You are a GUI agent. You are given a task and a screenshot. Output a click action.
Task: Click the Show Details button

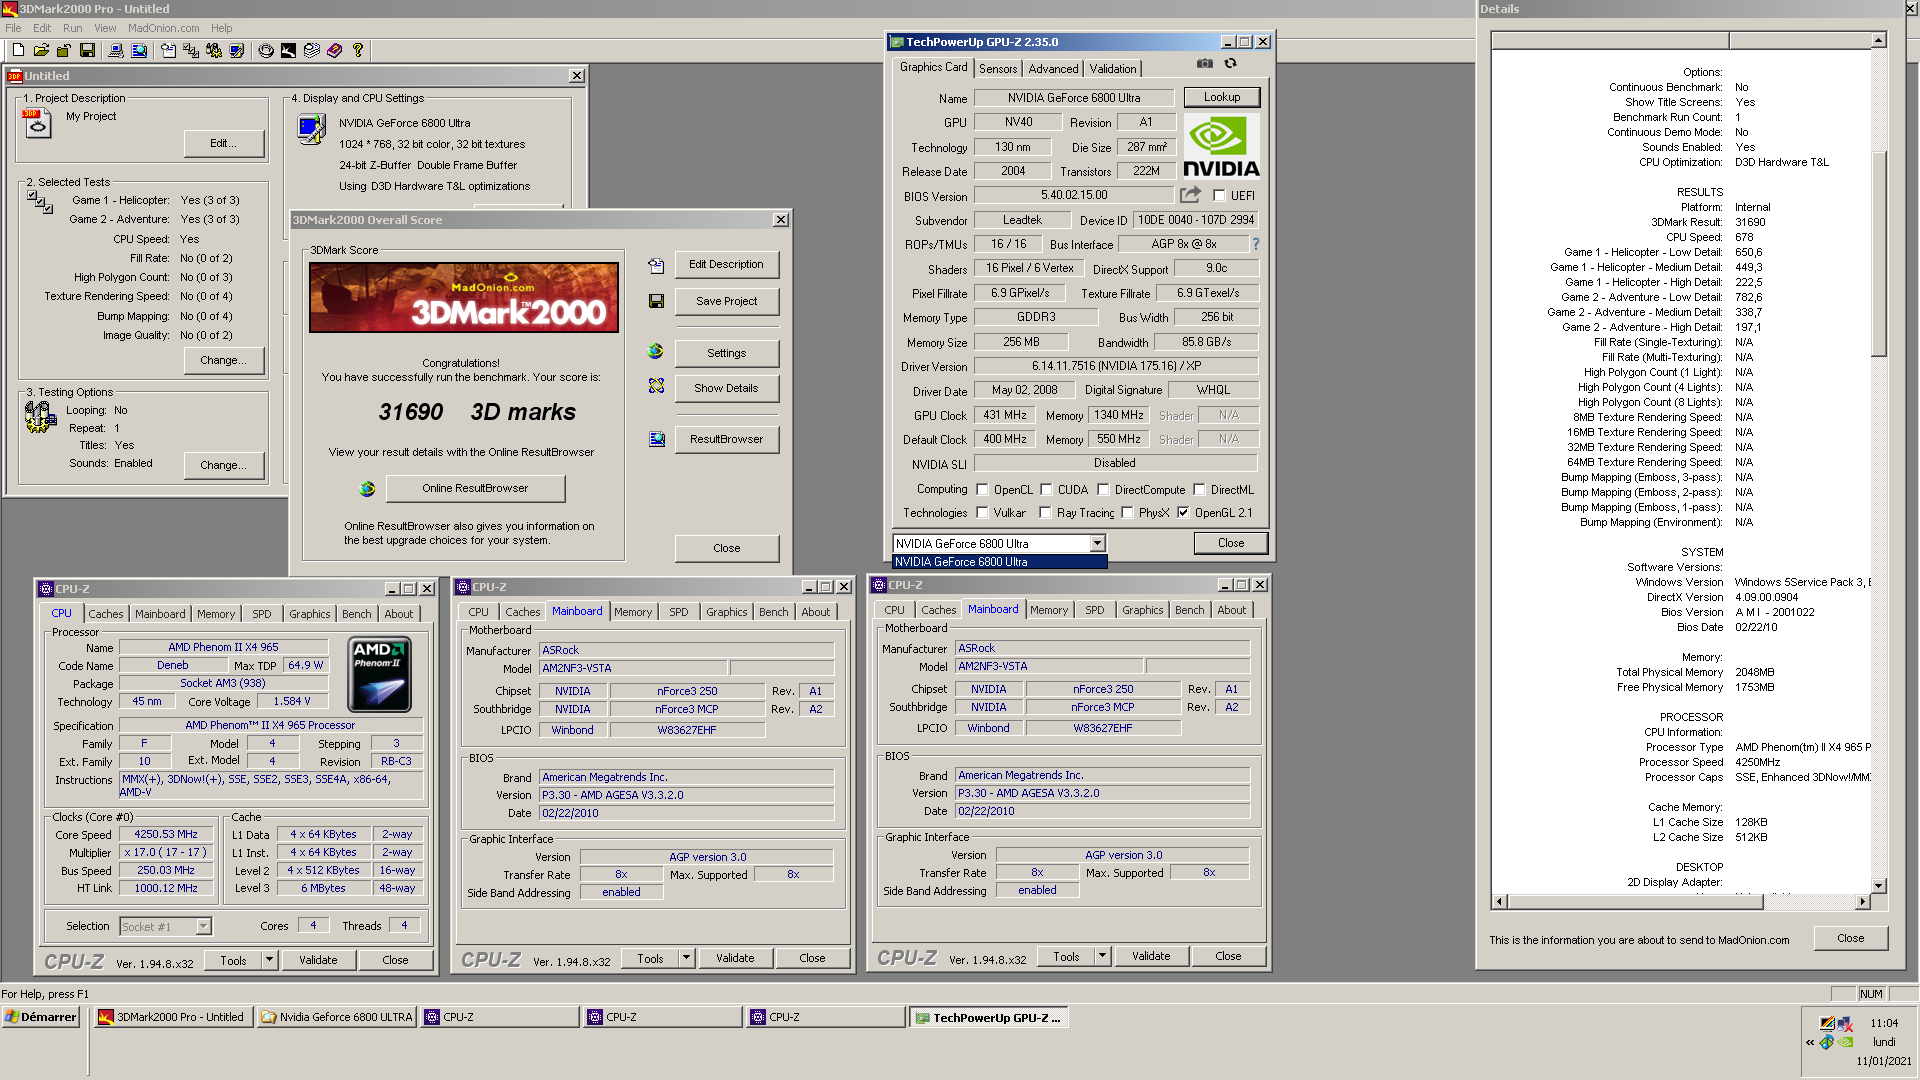tap(726, 388)
